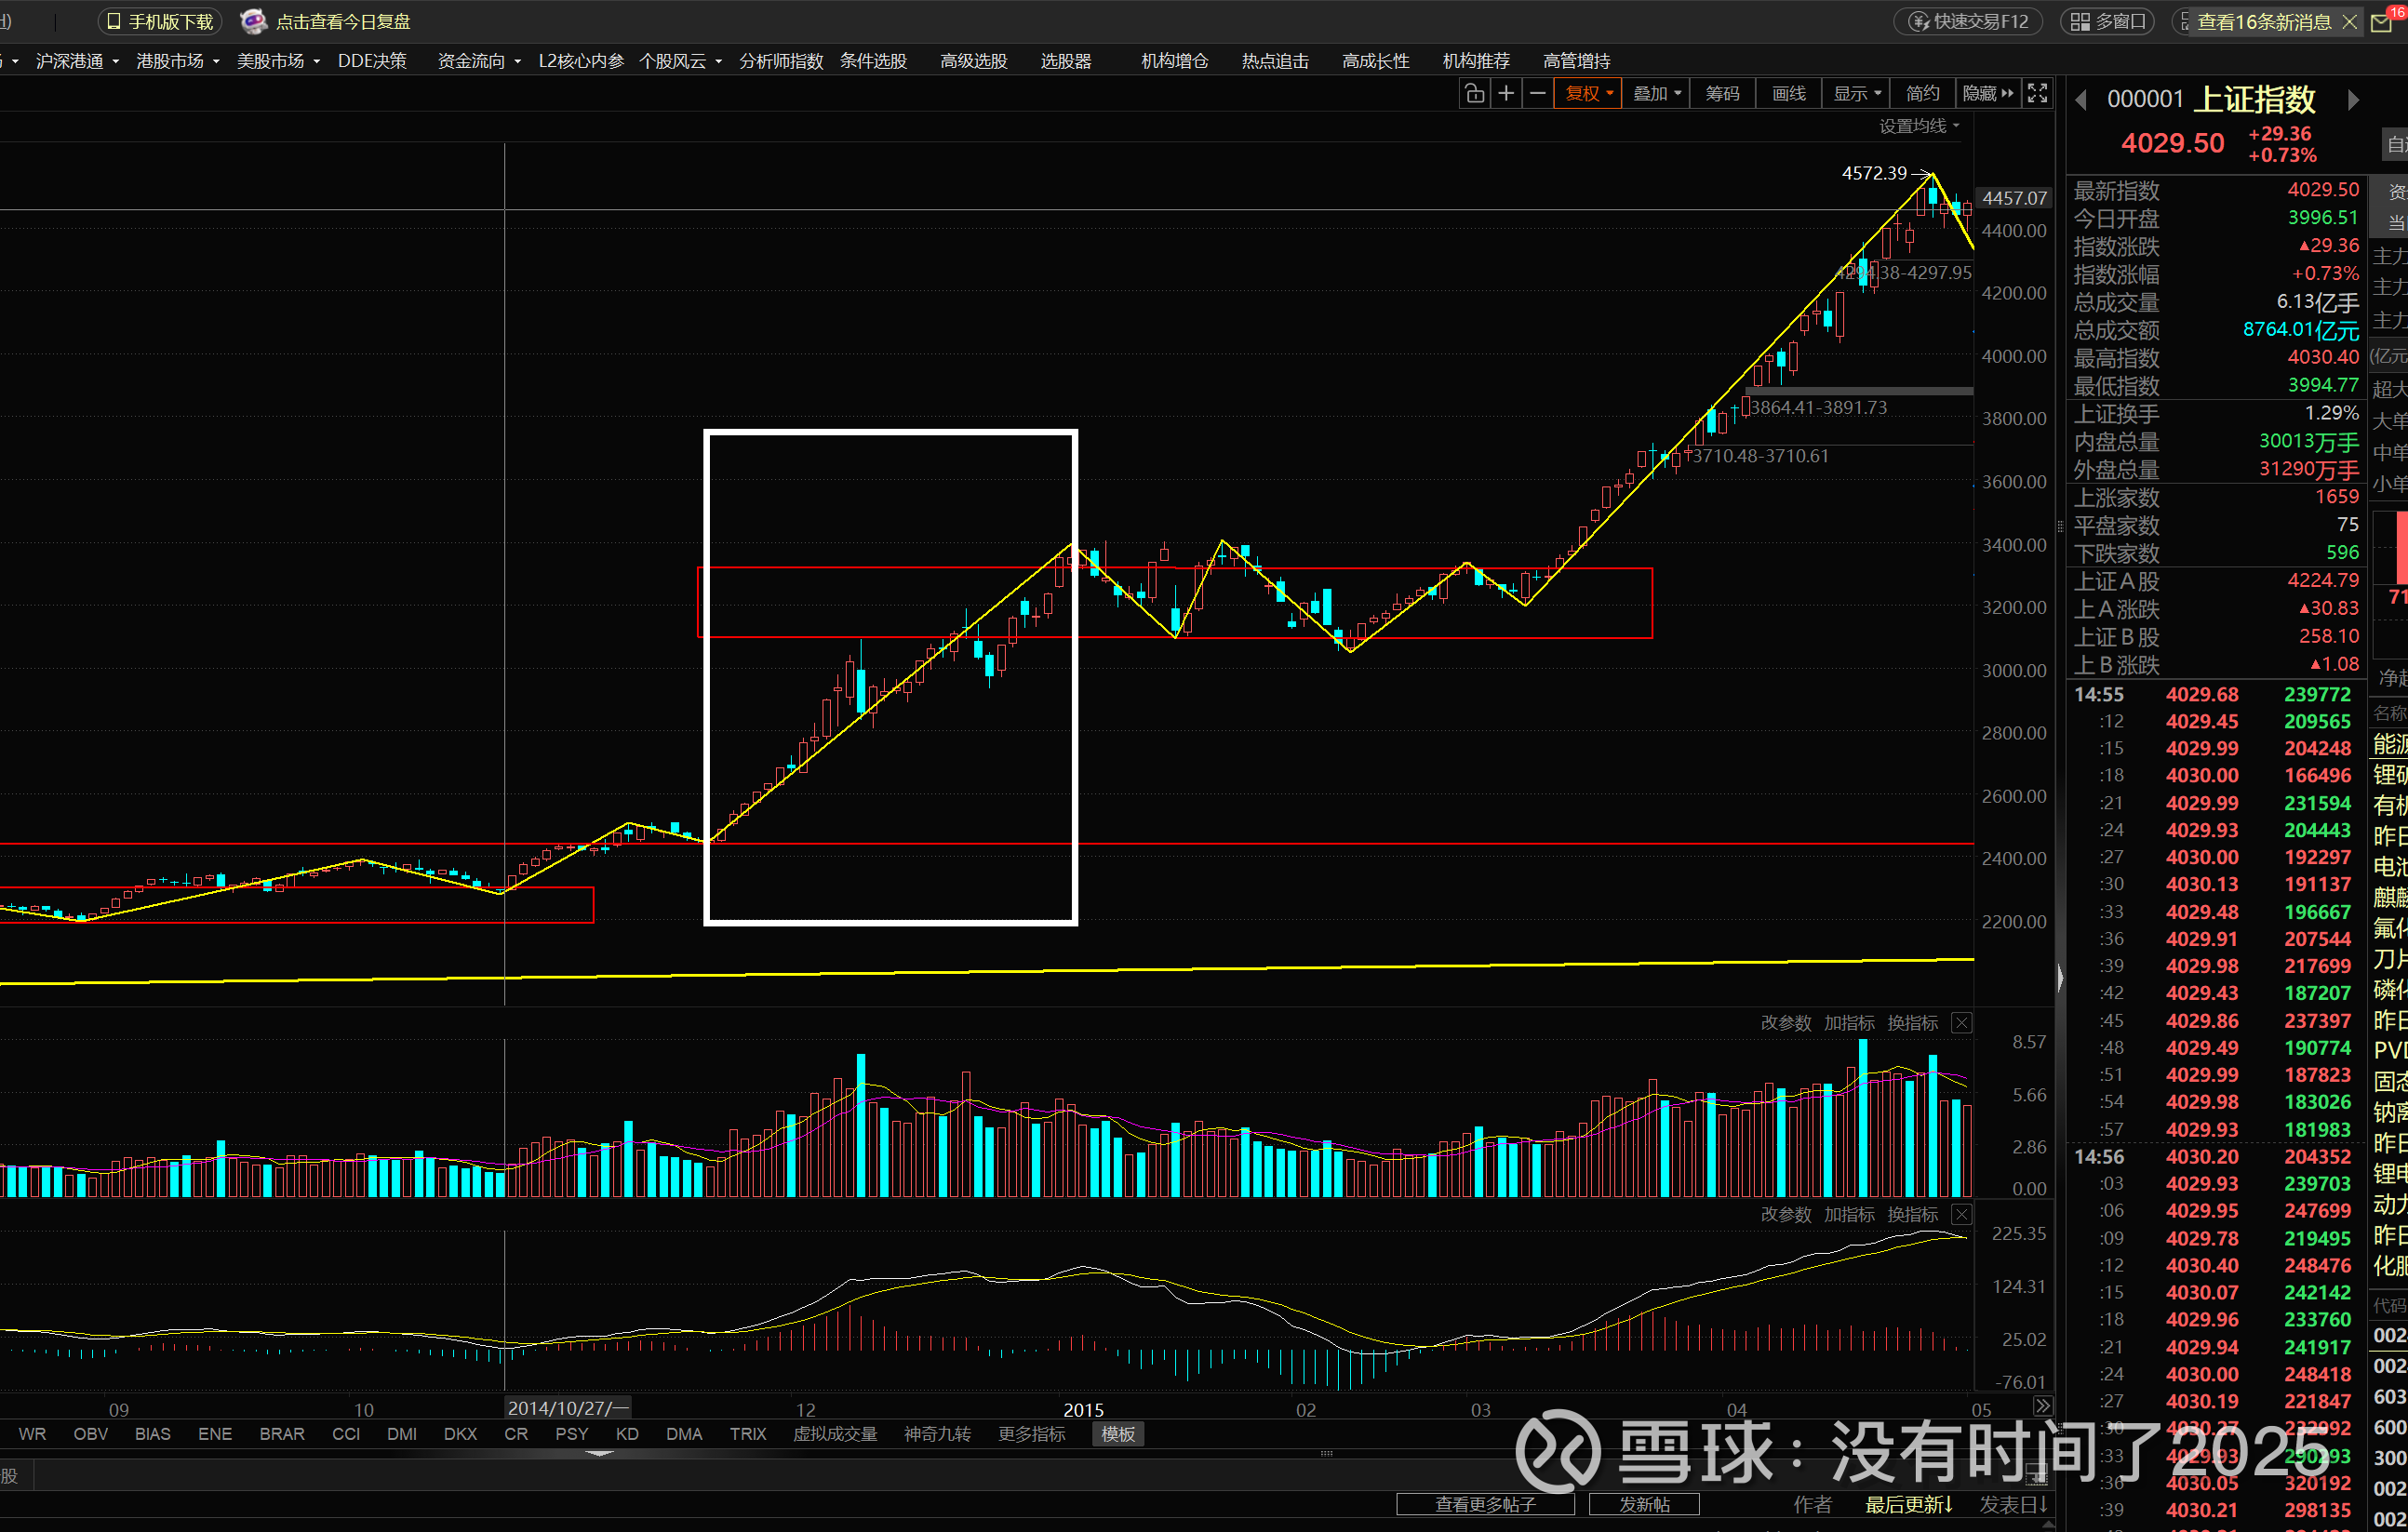
Task: Click 快速交易F12 quick trade button
Action: tap(1969, 22)
